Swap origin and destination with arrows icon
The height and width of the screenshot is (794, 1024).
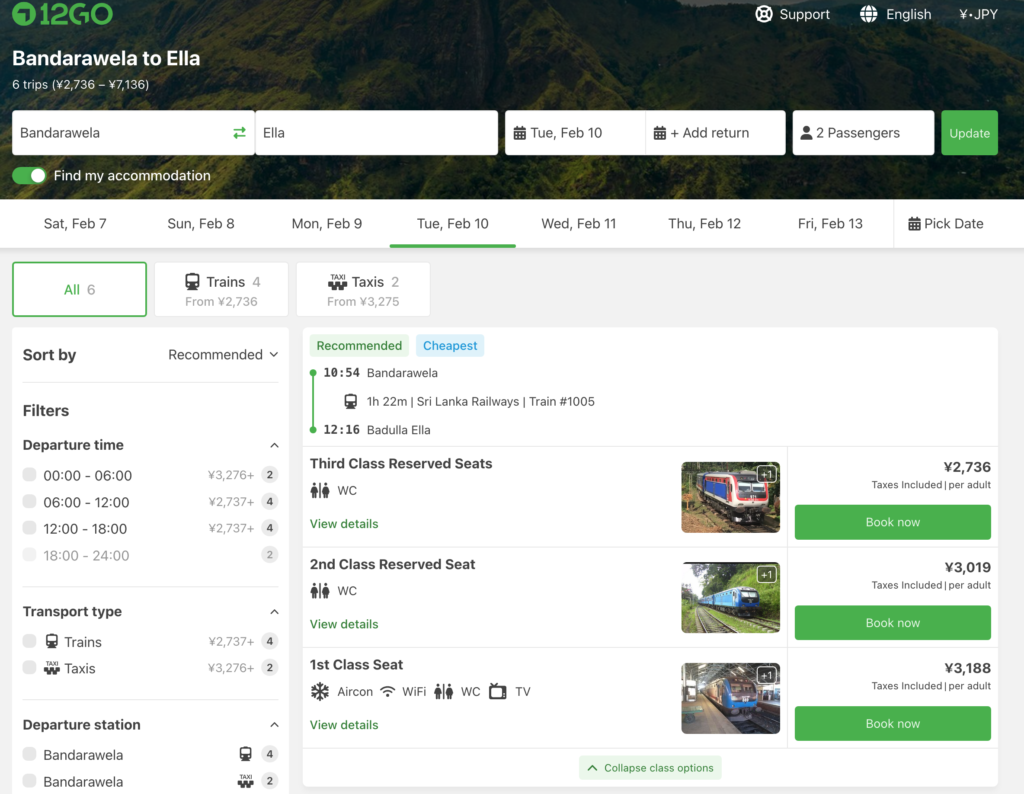(239, 133)
